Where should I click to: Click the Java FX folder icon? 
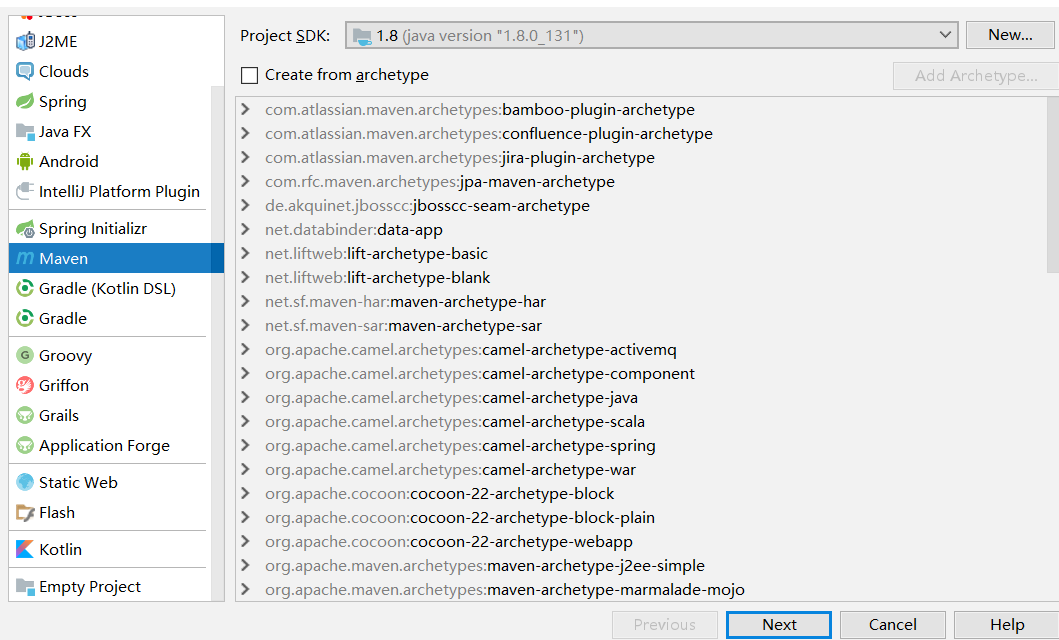[x=25, y=132]
